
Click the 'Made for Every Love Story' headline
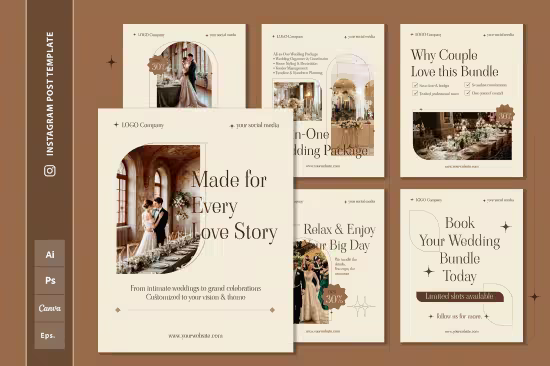234,206
